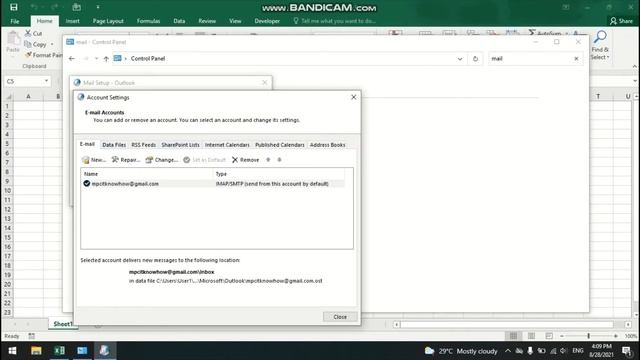This screenshot has width=640, height=360.
Task: Open the Developer ribbon tab
Action: pos(267,21)
